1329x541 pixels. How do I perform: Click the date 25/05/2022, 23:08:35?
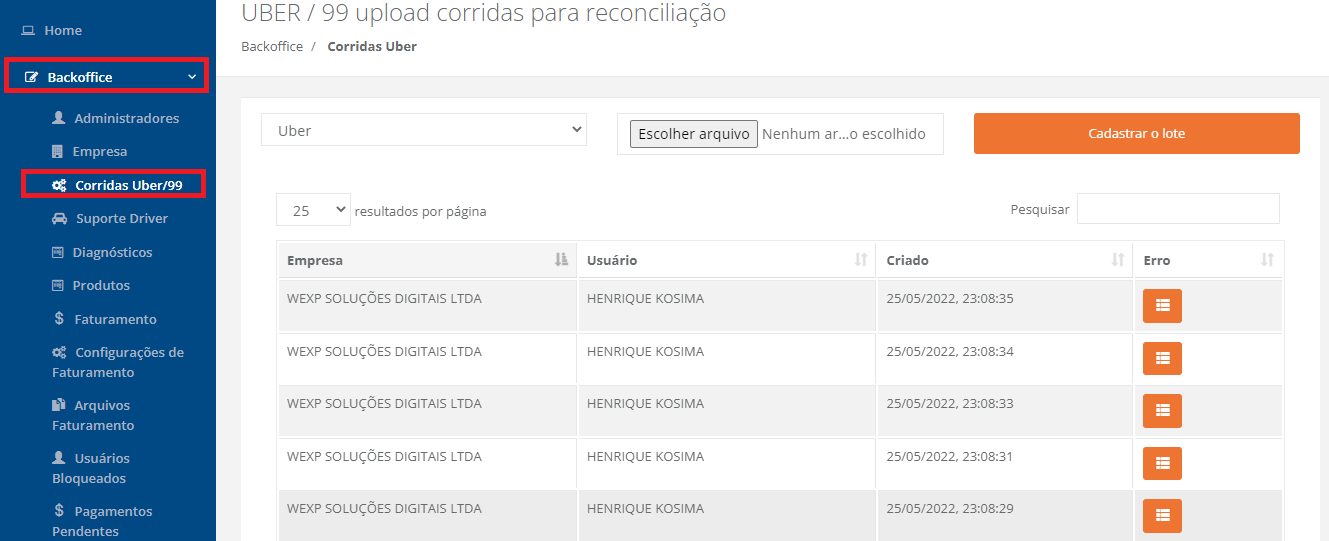pos(950,298)
